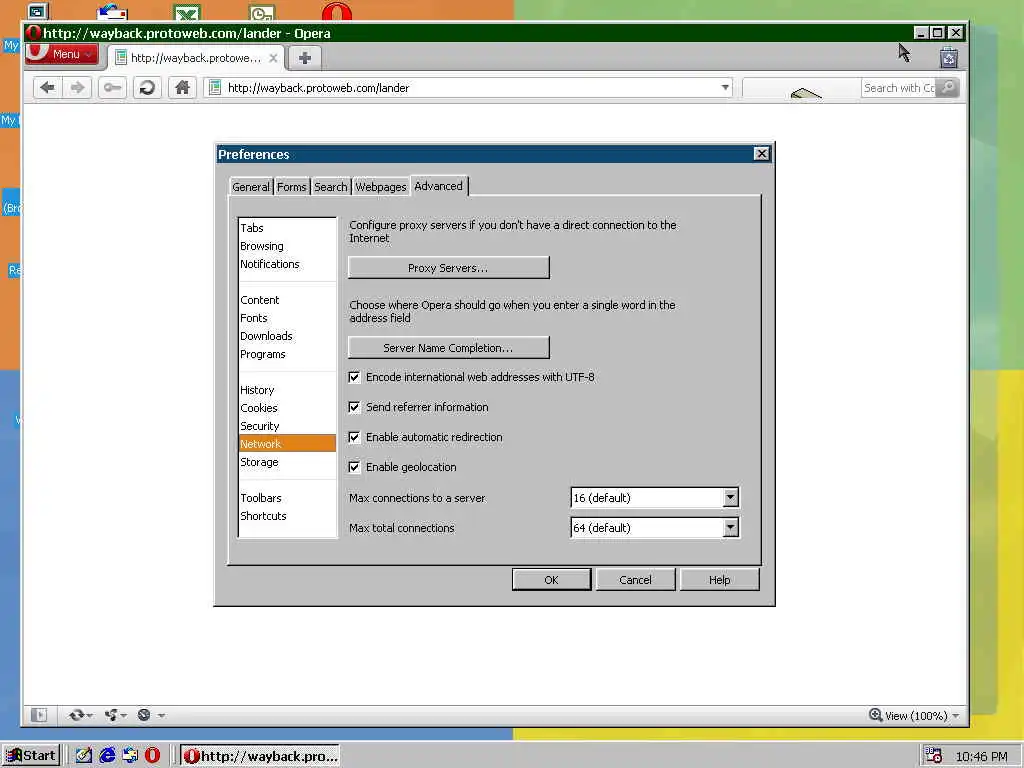Image resolution: width=1024 pixels, height=768 pixels.
Task: Go forward with the Forward arrow
Action: point(77,88)
